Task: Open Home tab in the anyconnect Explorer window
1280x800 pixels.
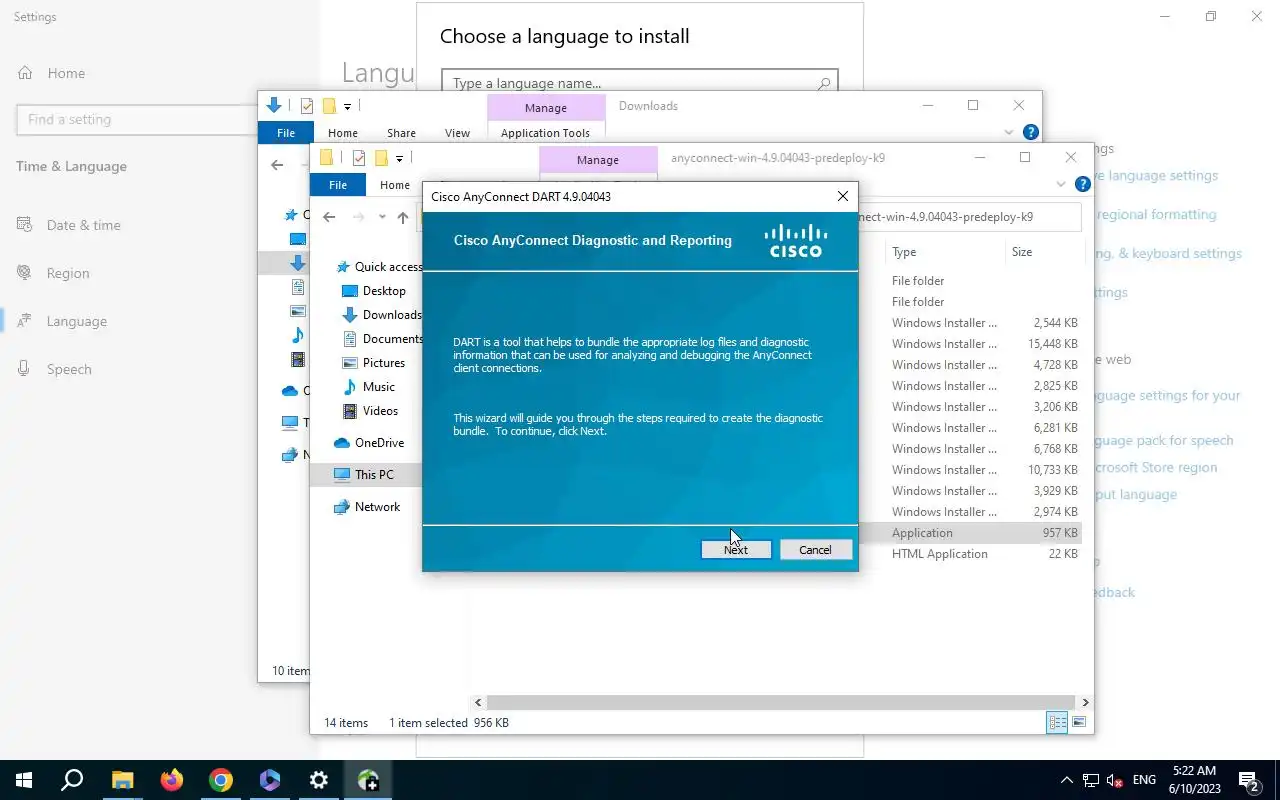Action: pyautogui.click(x=395, y=185)
